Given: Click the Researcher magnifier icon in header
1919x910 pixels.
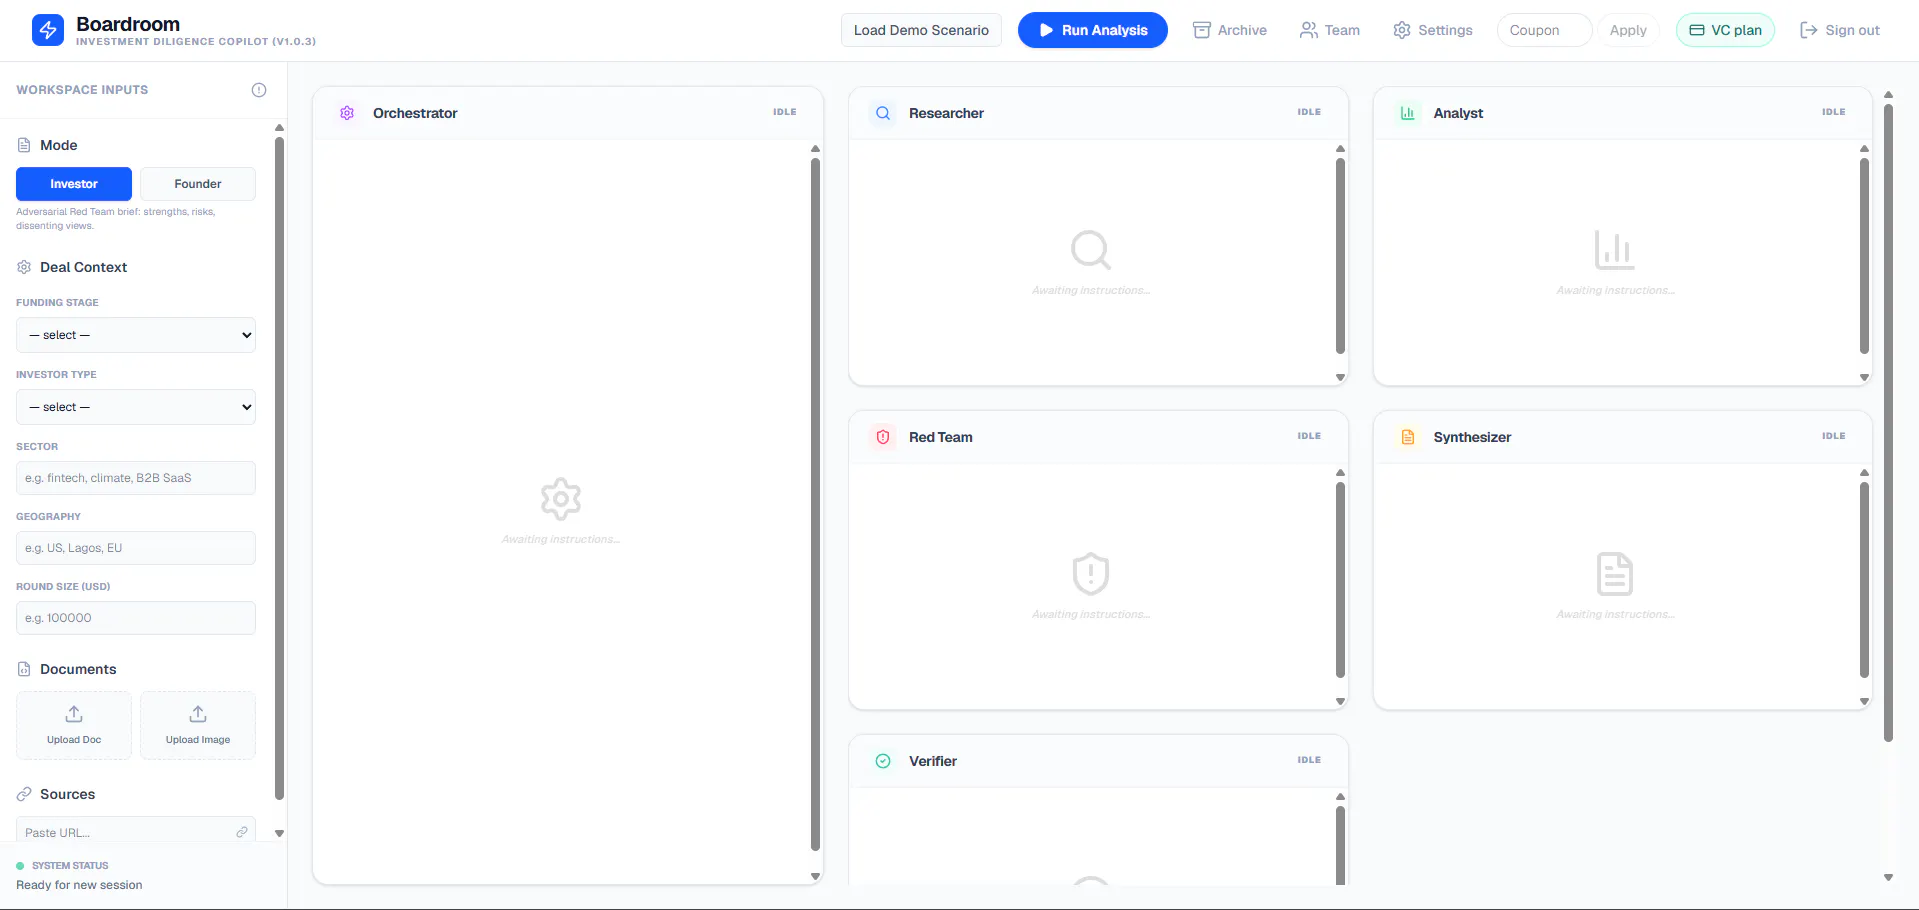Looking at the screenshot, I should (x=883, y=113).
